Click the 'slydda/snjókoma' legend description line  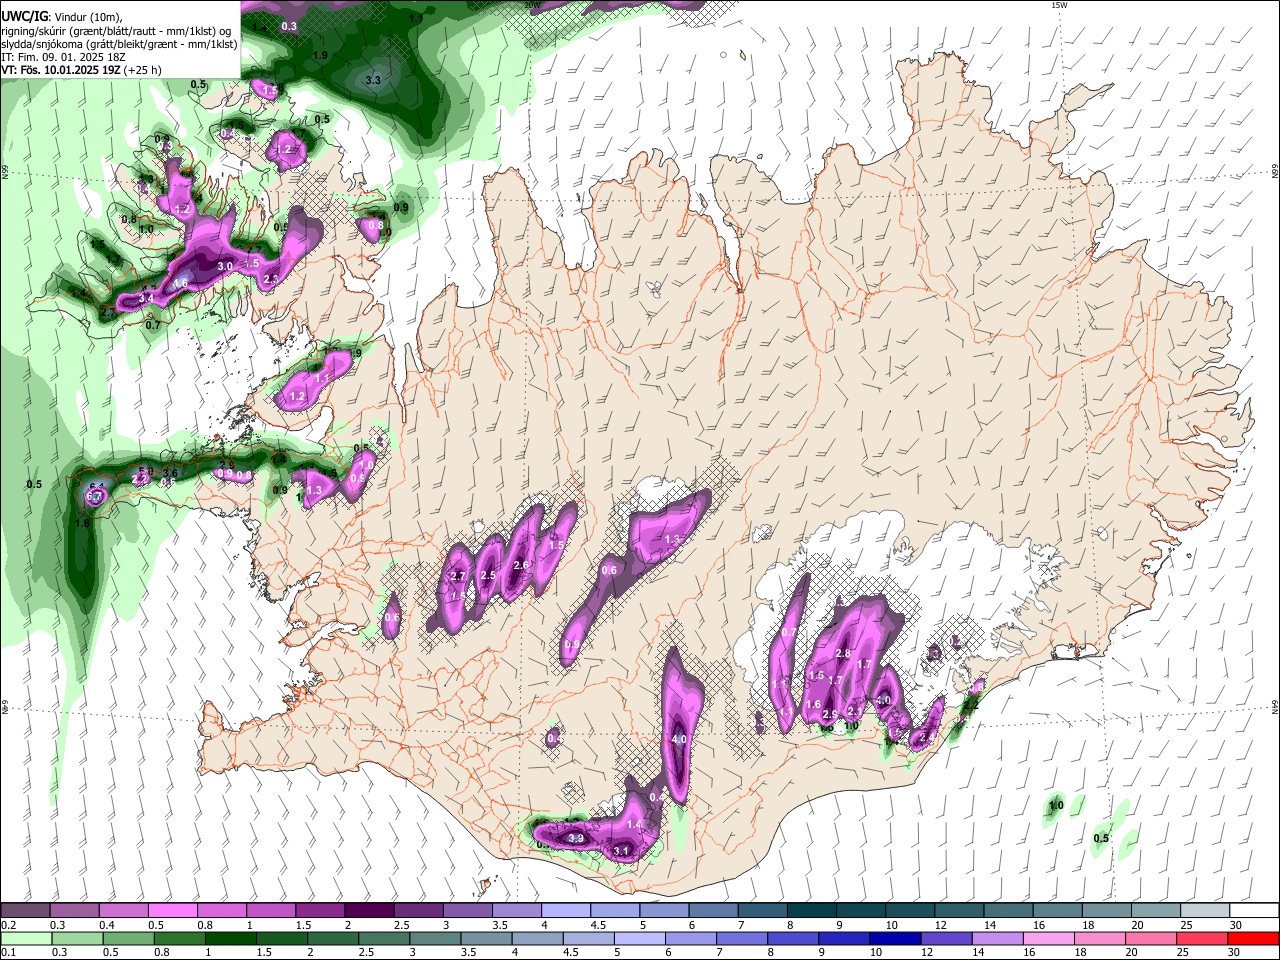pos(119,44)
